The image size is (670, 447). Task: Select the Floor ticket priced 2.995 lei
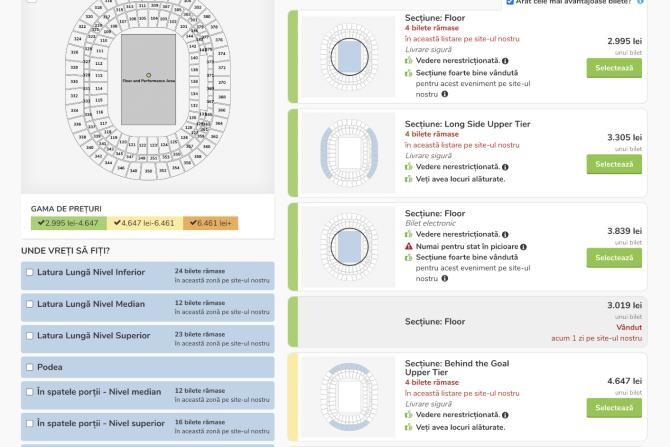pyautogui.click(x=613, y=68)
